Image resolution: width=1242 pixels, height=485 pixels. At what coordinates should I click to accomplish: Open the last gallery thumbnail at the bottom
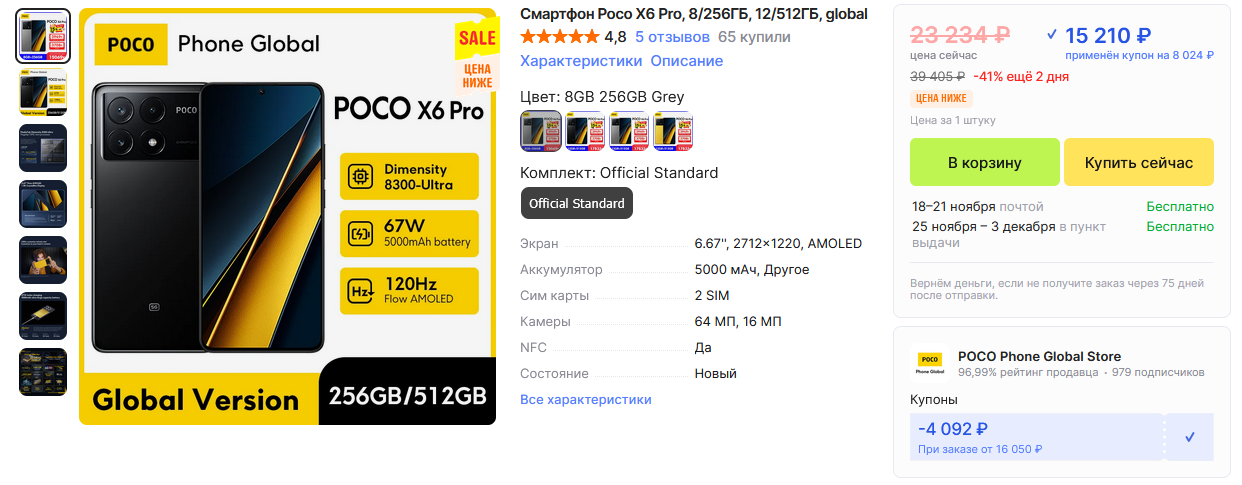click(43, 371)
